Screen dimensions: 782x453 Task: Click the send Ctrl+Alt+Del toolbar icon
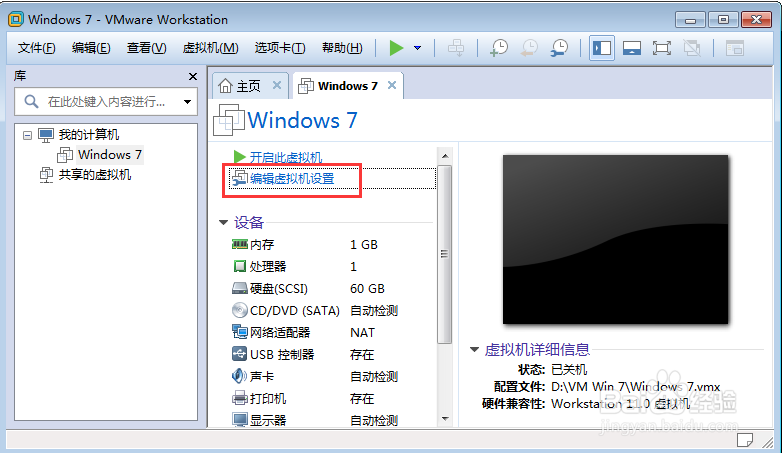455,48
